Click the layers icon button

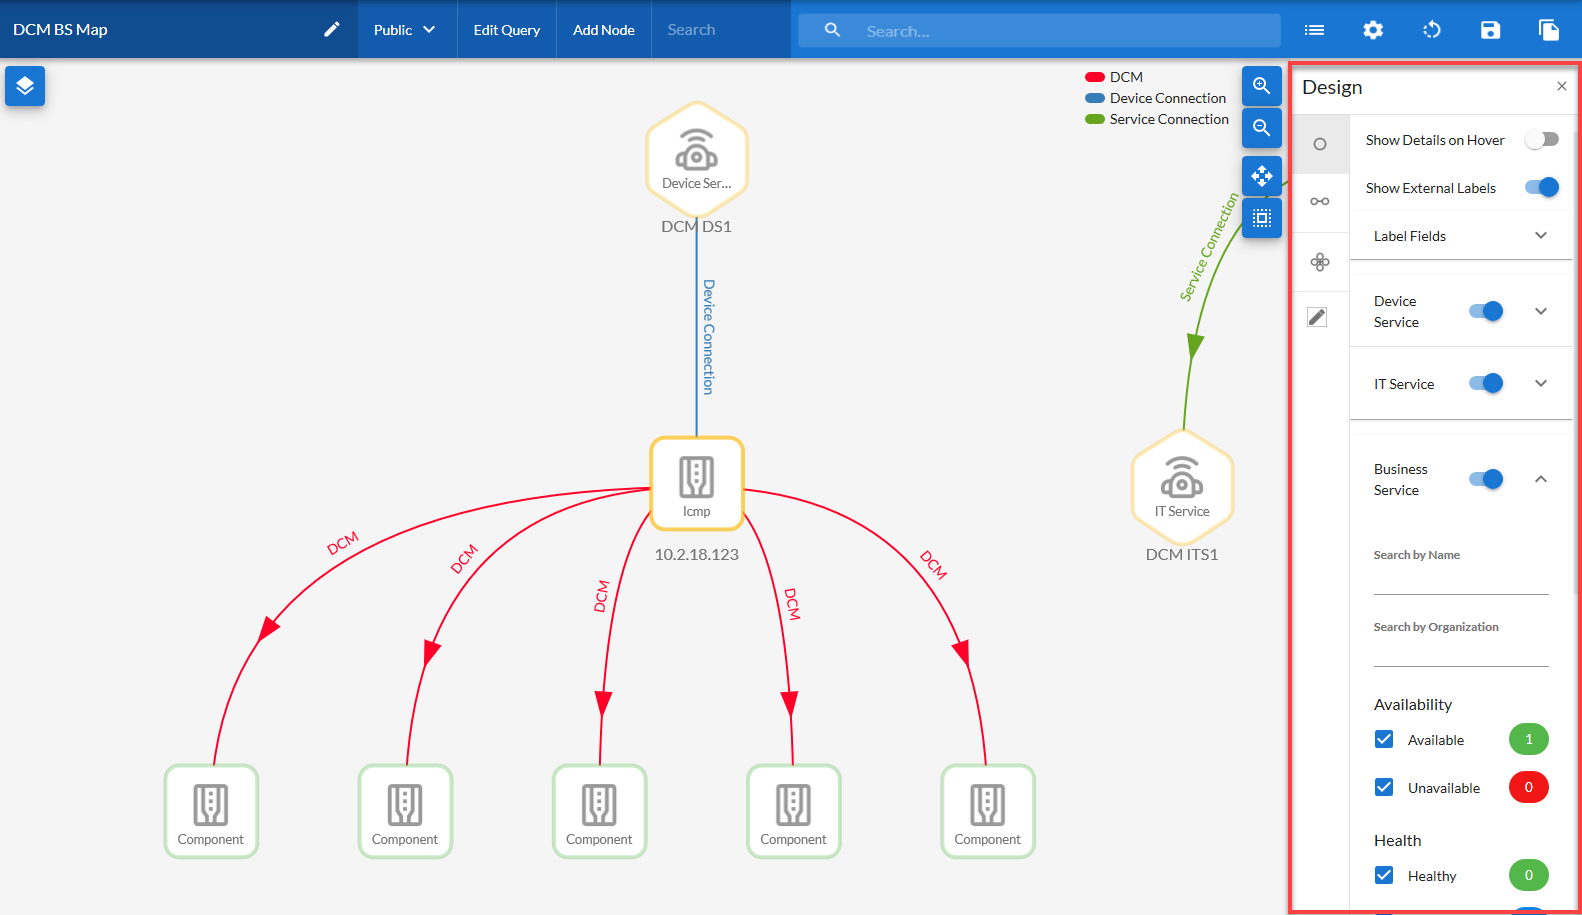pyautogui.click(x=25, y=86)
